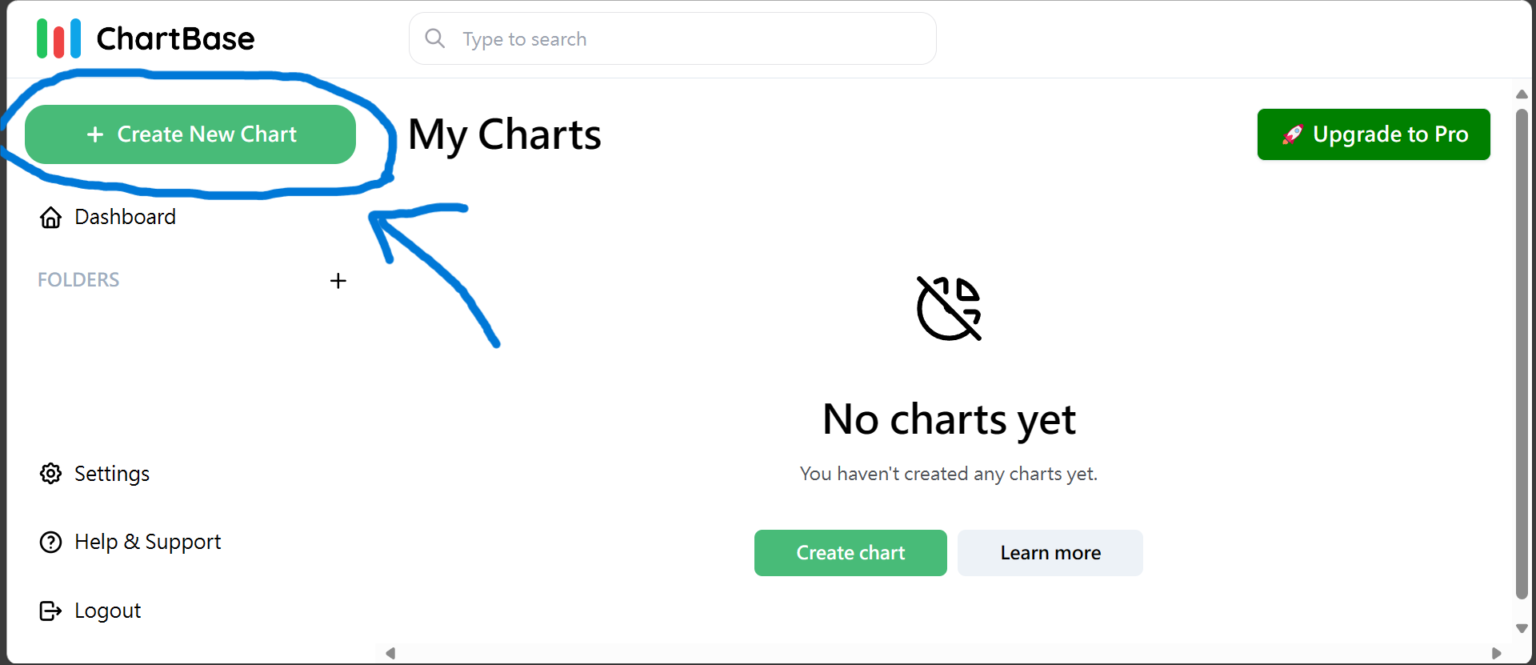Choose Logout from the sidebar
The width and height of the screenshot is (1536, 665).
pyautogui.click(x=107, y=610)
